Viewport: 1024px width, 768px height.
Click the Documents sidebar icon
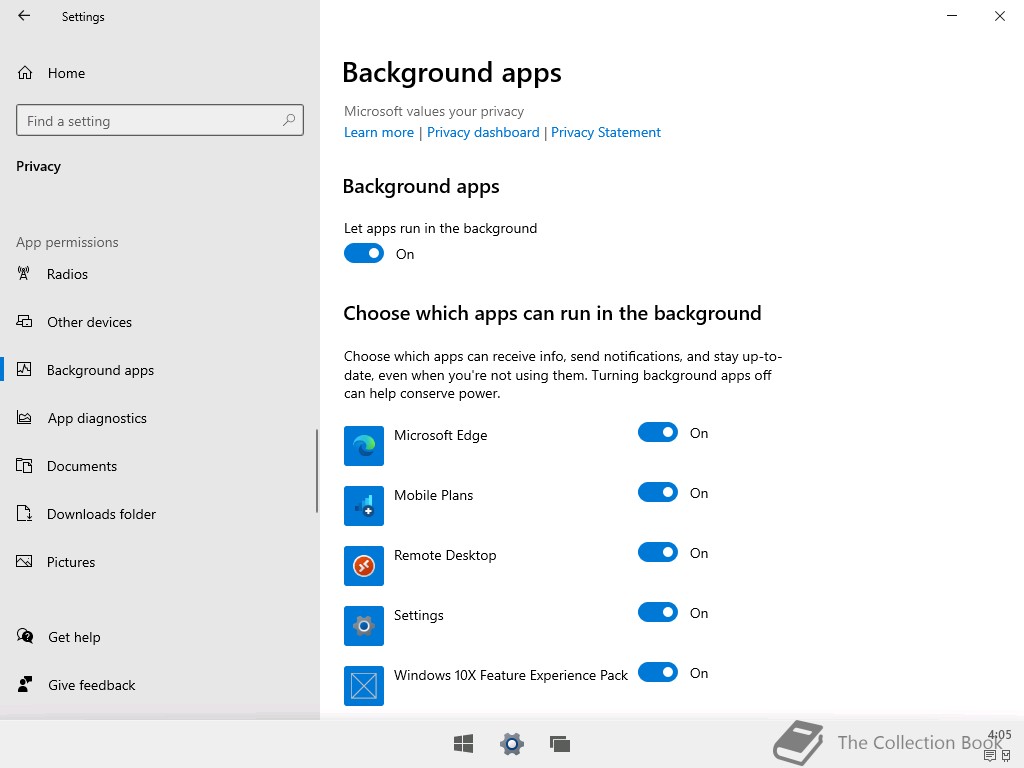[24, 466]
